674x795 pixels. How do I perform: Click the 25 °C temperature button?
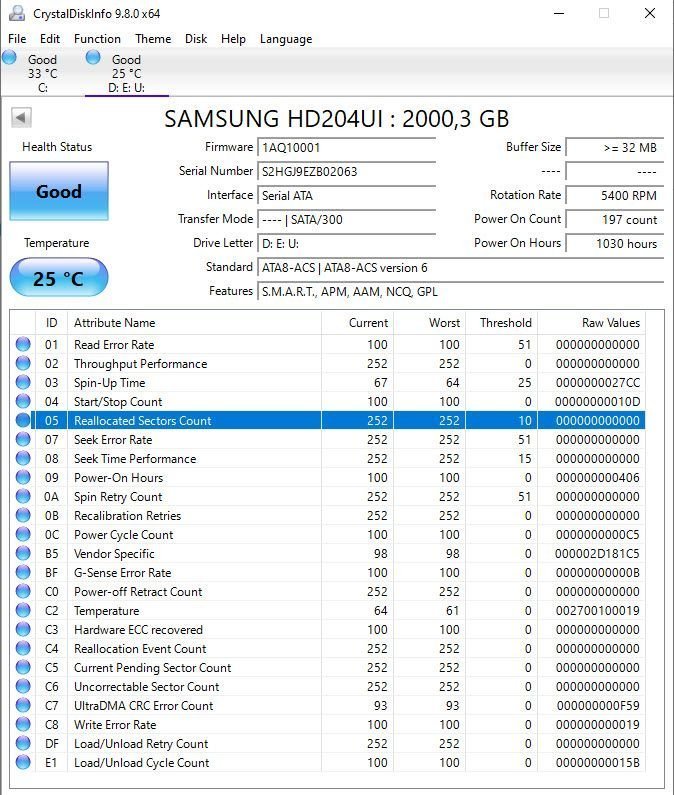click(x=59, y=277)
